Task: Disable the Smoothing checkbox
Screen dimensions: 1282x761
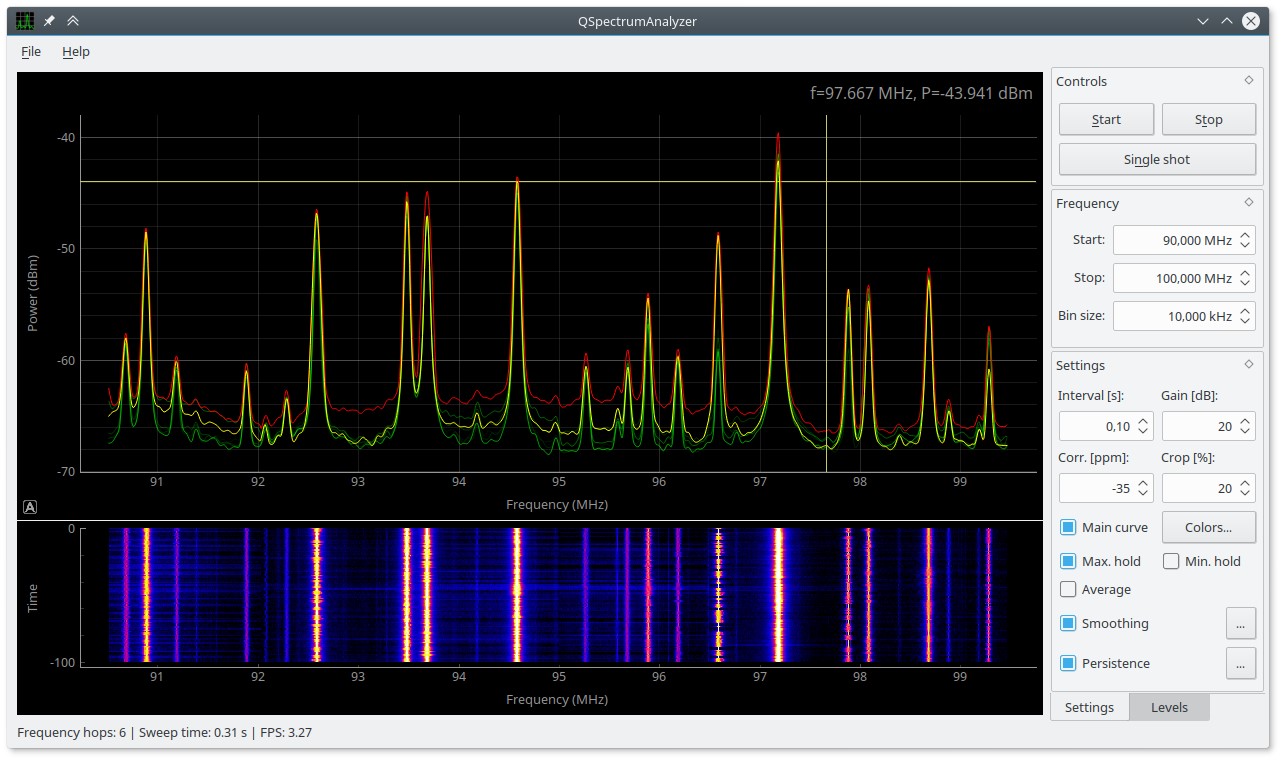Action: [x=1068, y=623]
